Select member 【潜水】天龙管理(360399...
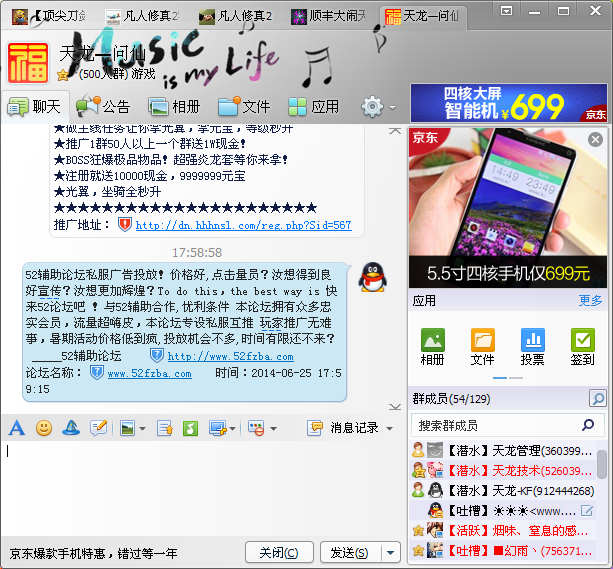 click(x=503, y=451)
